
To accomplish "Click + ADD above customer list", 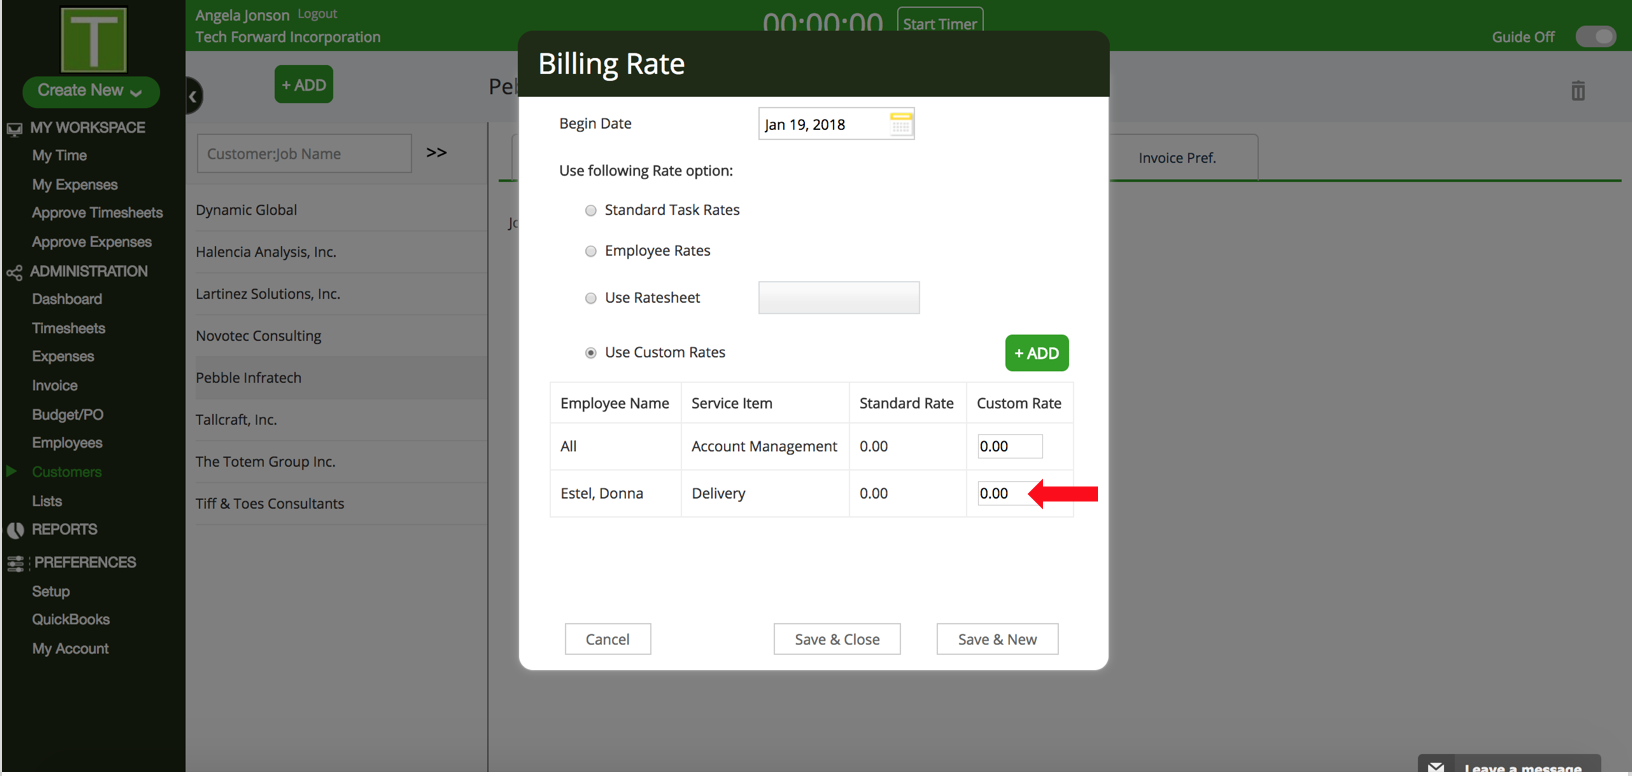I will pos(304,85).
